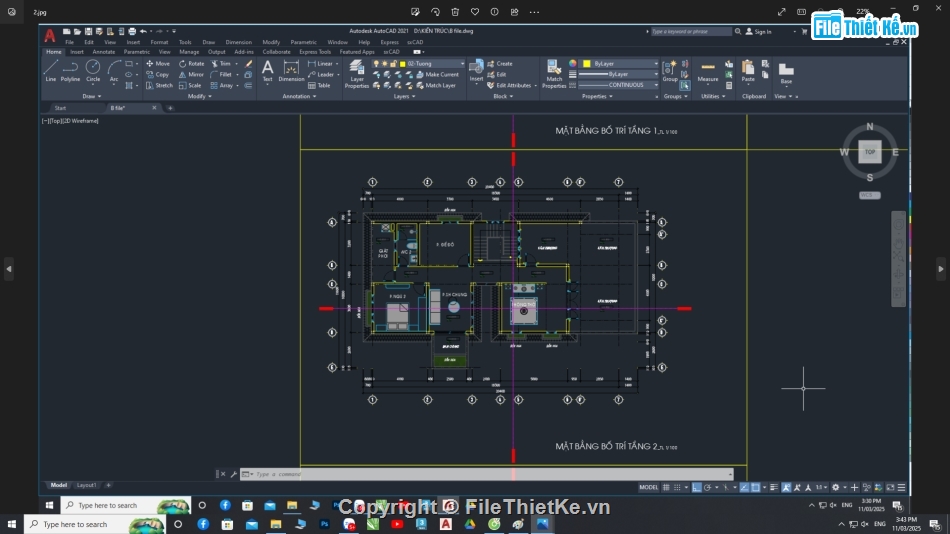This screenshot has height=534, width=950.
Task: Click Edit Attributes button
Action: point(510,85)
